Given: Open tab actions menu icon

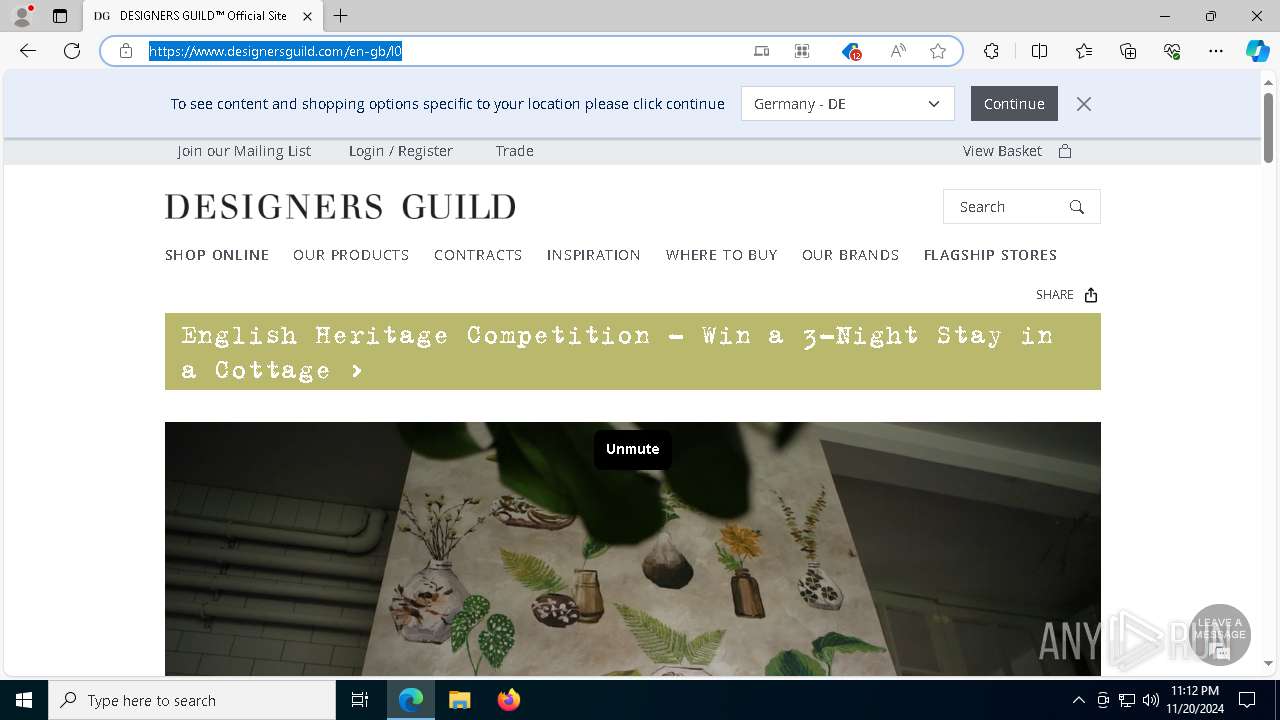Looking at the screenshot, I should [60, 16].
